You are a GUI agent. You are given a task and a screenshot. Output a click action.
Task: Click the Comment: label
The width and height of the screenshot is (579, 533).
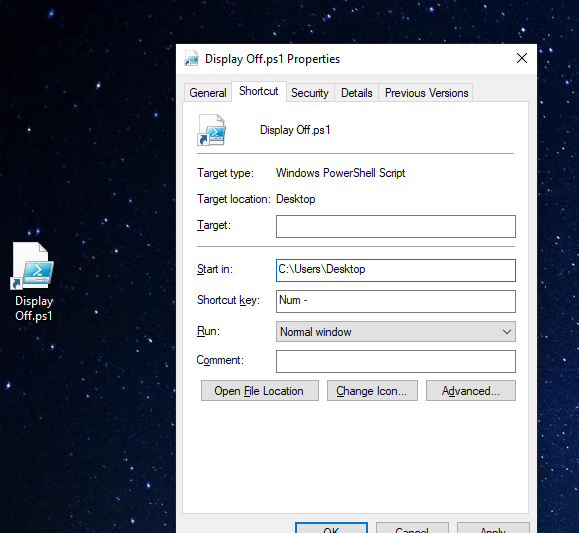[220, 360]
